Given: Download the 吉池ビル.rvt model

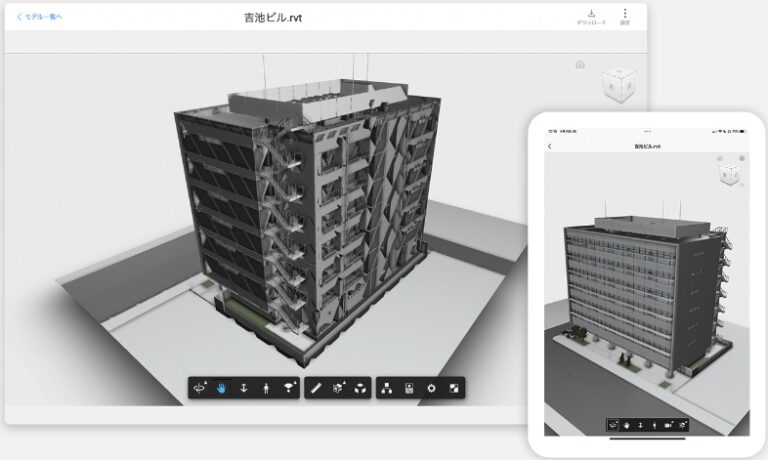Looking at the screenshot, I should click(591, 17).
